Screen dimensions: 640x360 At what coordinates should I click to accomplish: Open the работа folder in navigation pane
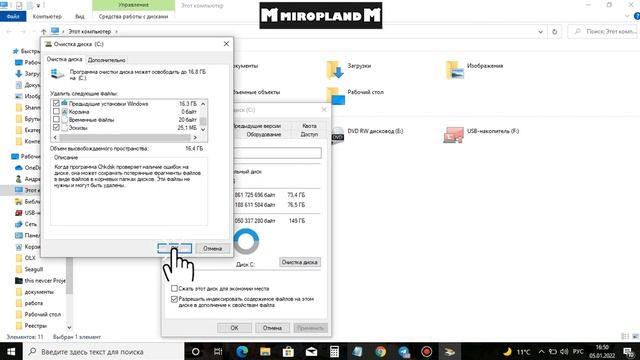29,303
